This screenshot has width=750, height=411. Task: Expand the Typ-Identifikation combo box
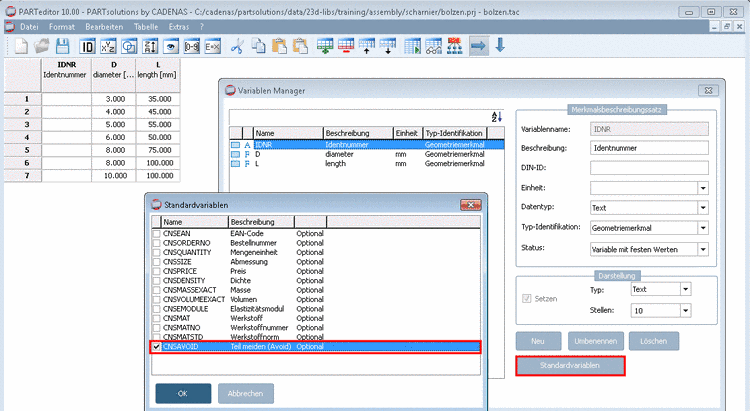pyautogui.click(x=703, y=228)
